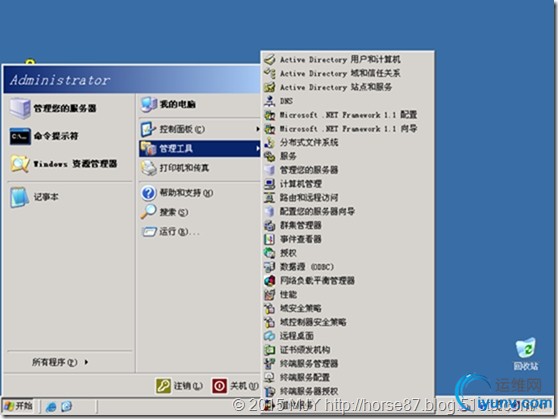Image resolution: width=558 pixels, height=419 pixels.
Task: Open Active Directory 站点和服务 icon
Action: point(270,87)
